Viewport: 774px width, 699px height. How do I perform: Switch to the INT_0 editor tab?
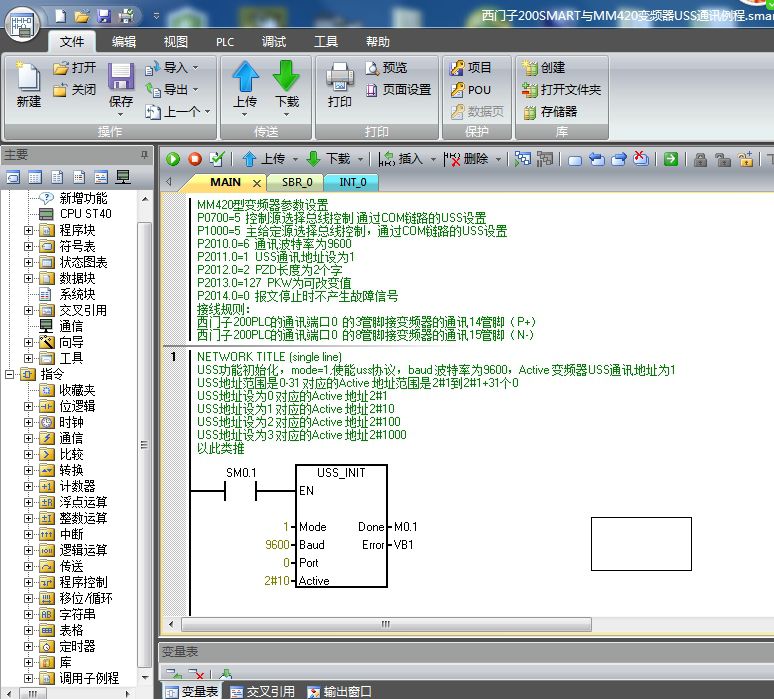[352, 182]
